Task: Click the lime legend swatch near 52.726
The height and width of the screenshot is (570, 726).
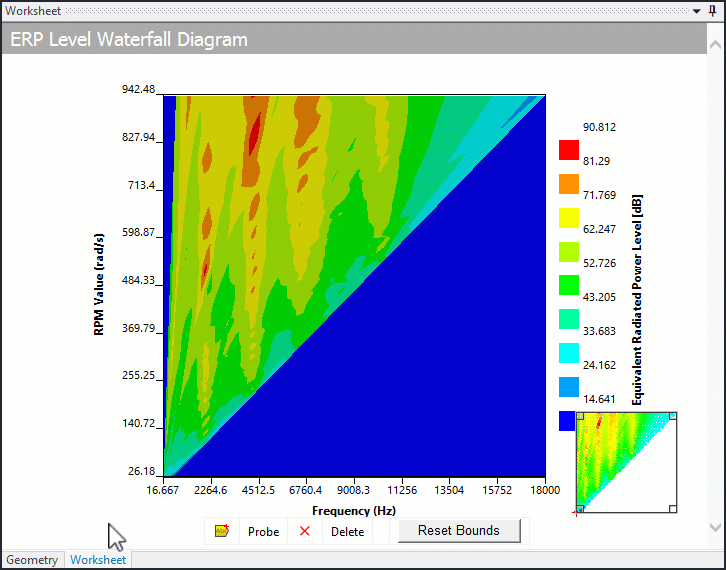Action: pyautogui.click(x=569, y=251)
